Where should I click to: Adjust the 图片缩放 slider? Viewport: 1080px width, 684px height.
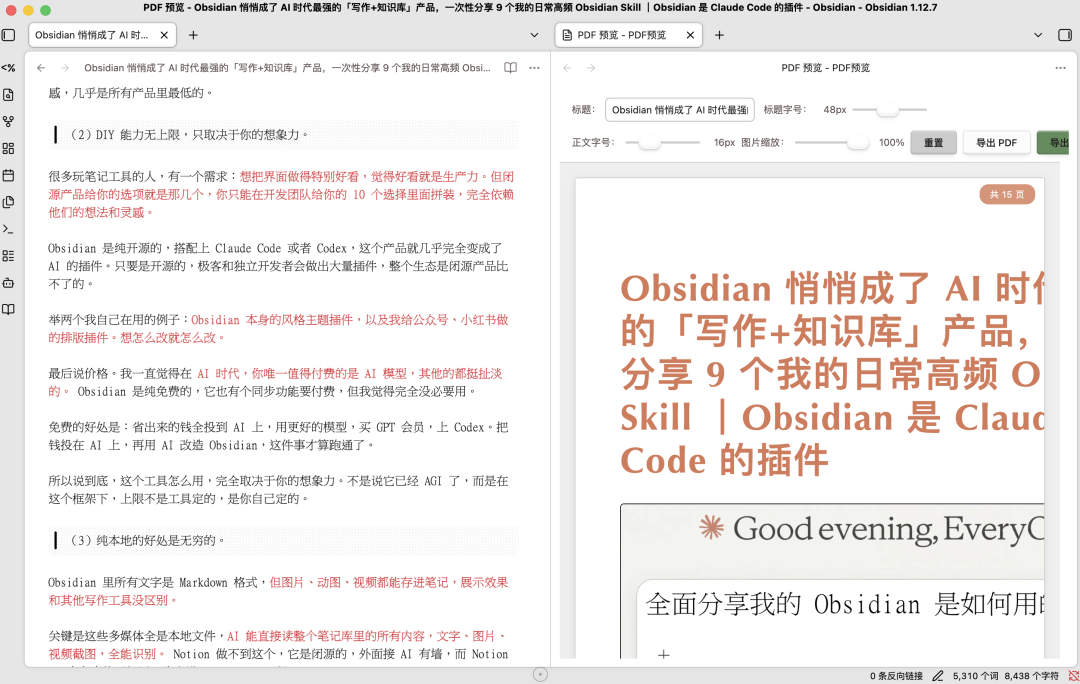pos(832,143)
